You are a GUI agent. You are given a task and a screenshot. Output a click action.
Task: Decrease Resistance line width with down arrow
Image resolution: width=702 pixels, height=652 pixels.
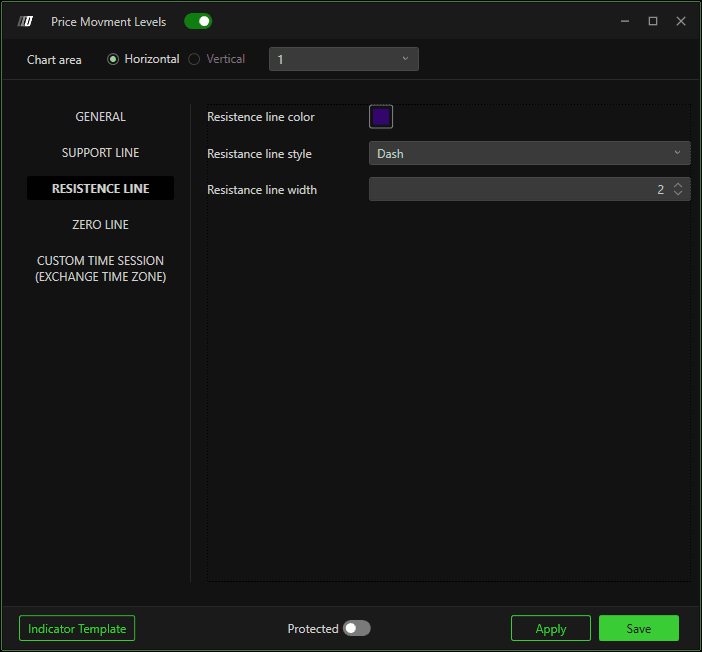coord(678,193)
